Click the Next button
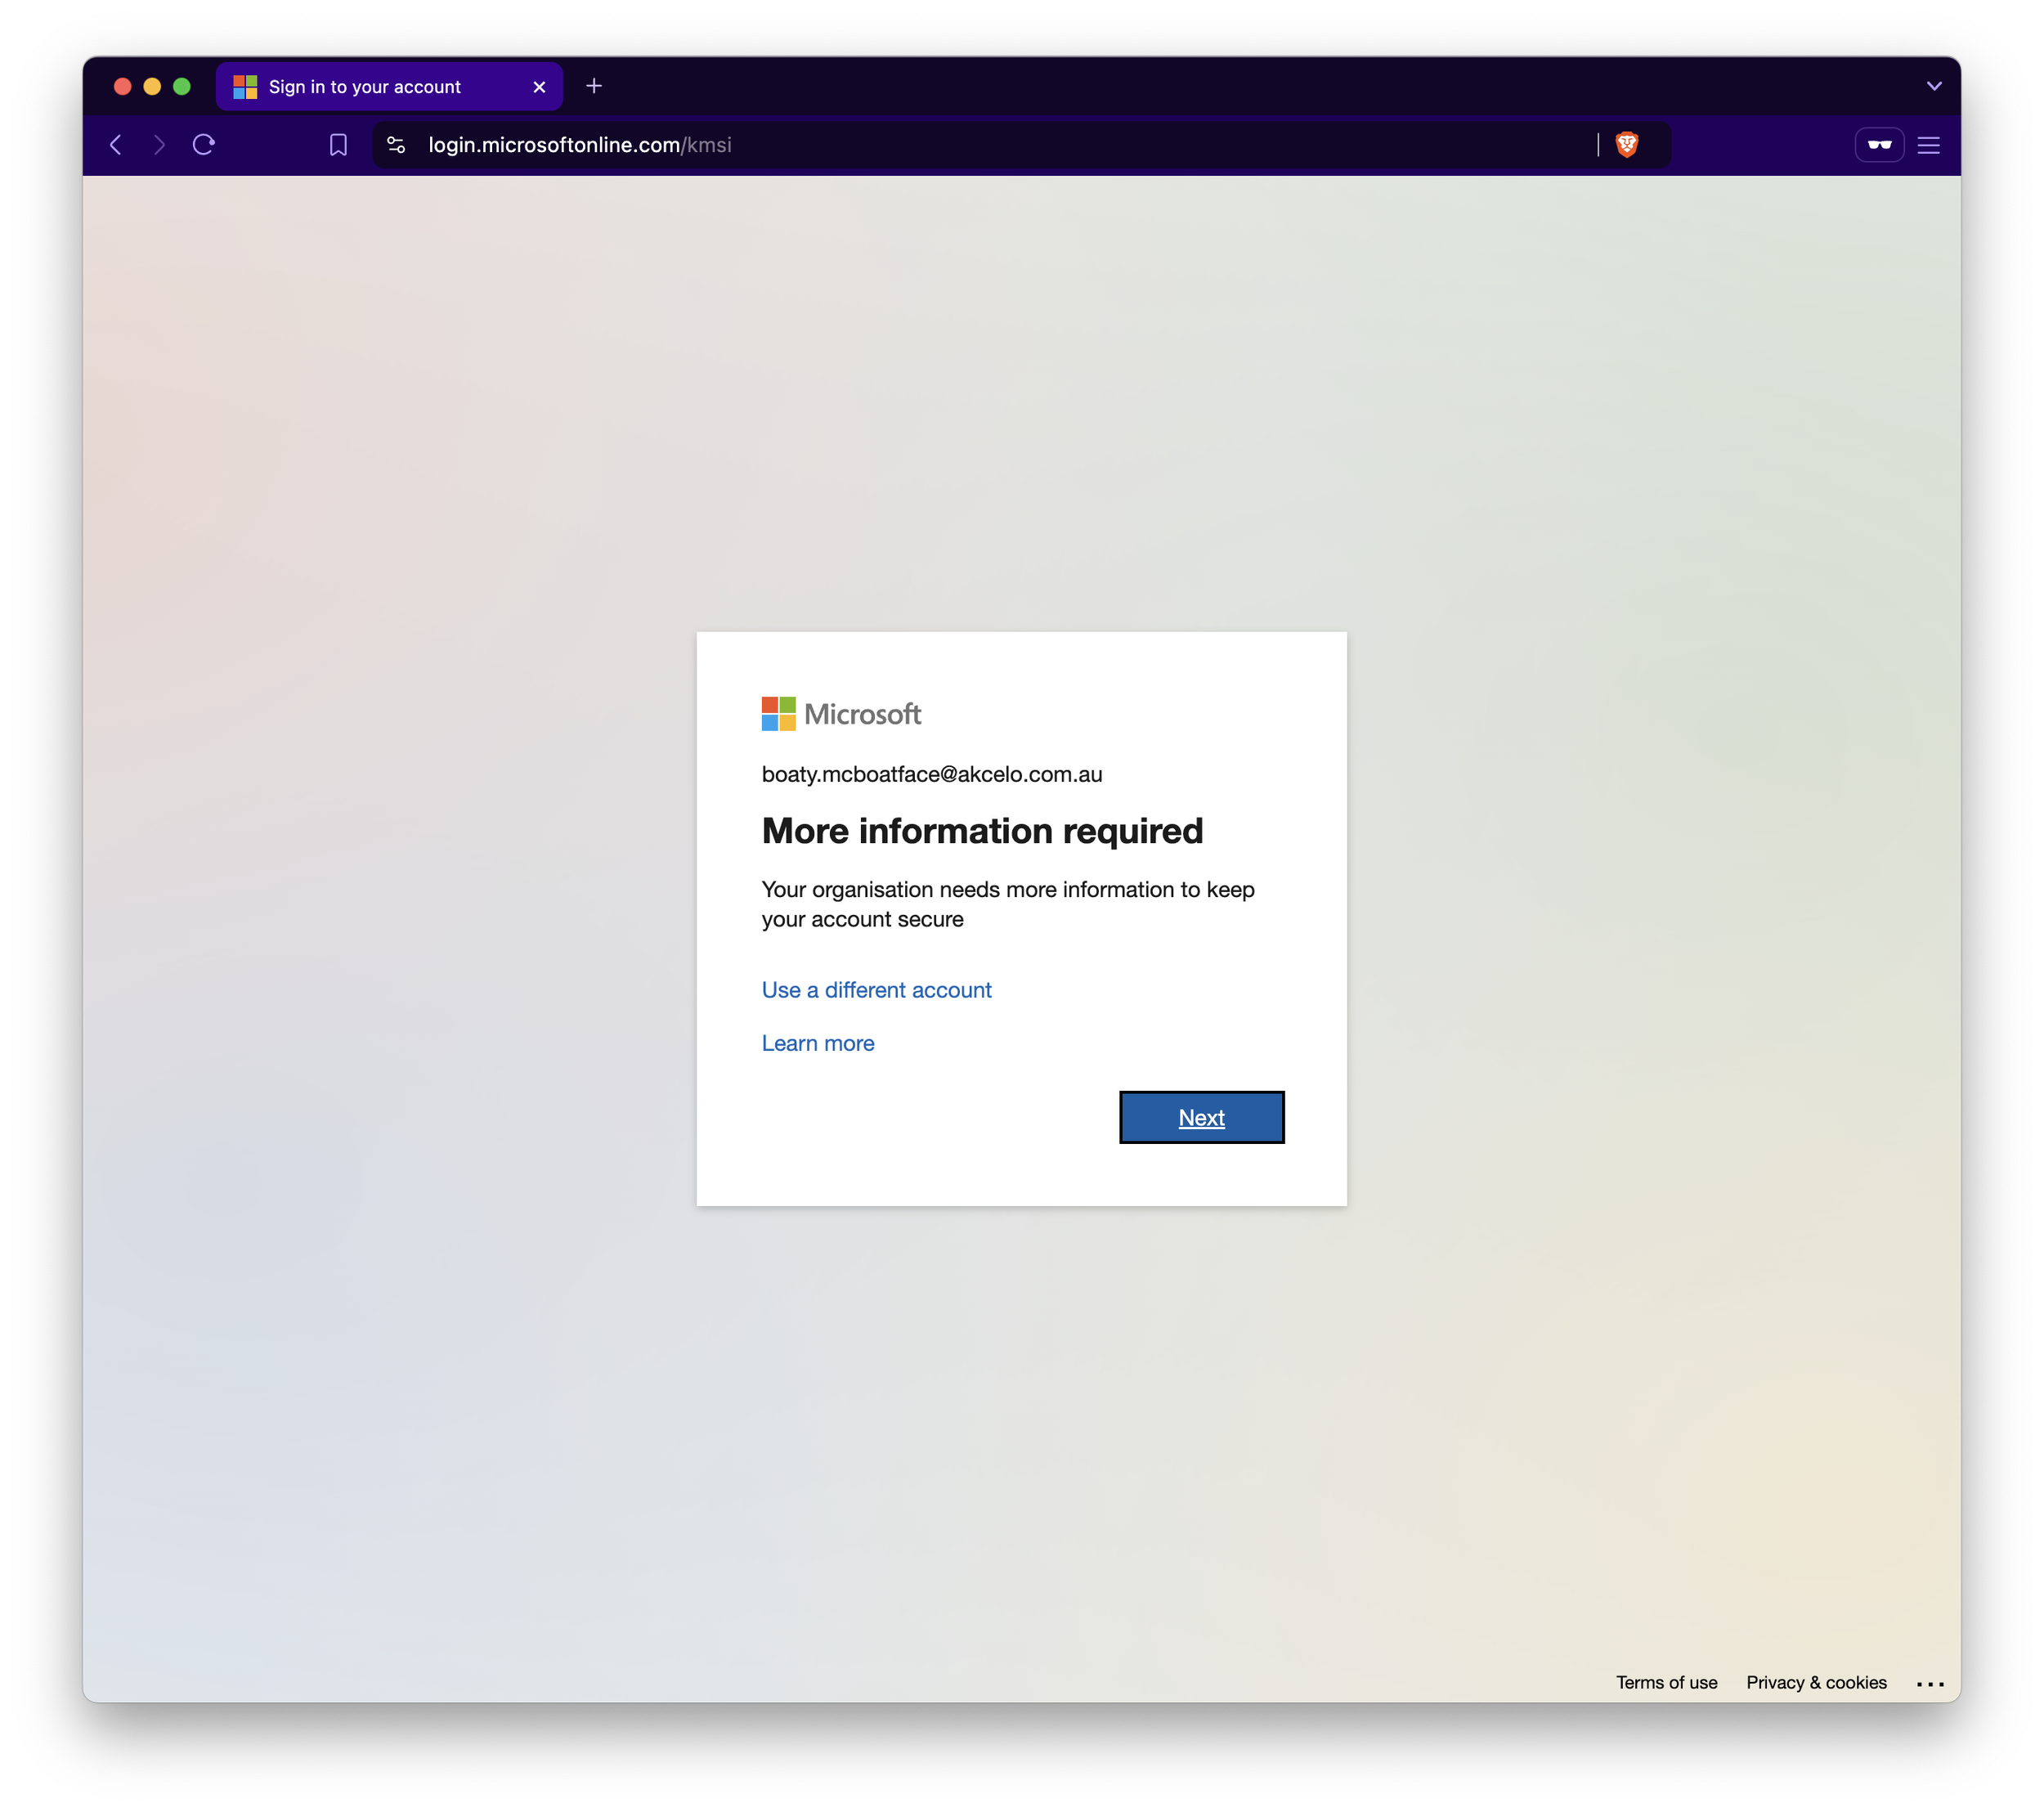 pyautogui.click(x=1201, y=1117)
